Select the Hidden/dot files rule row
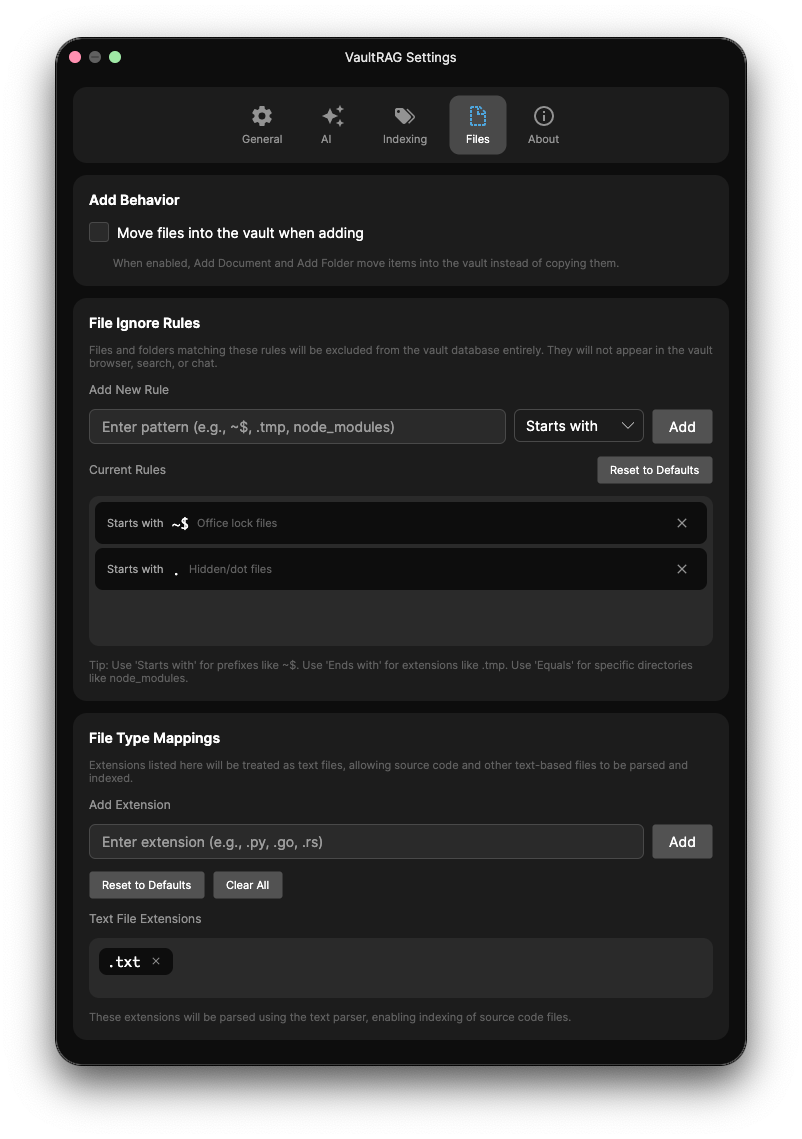 point(400,569)
